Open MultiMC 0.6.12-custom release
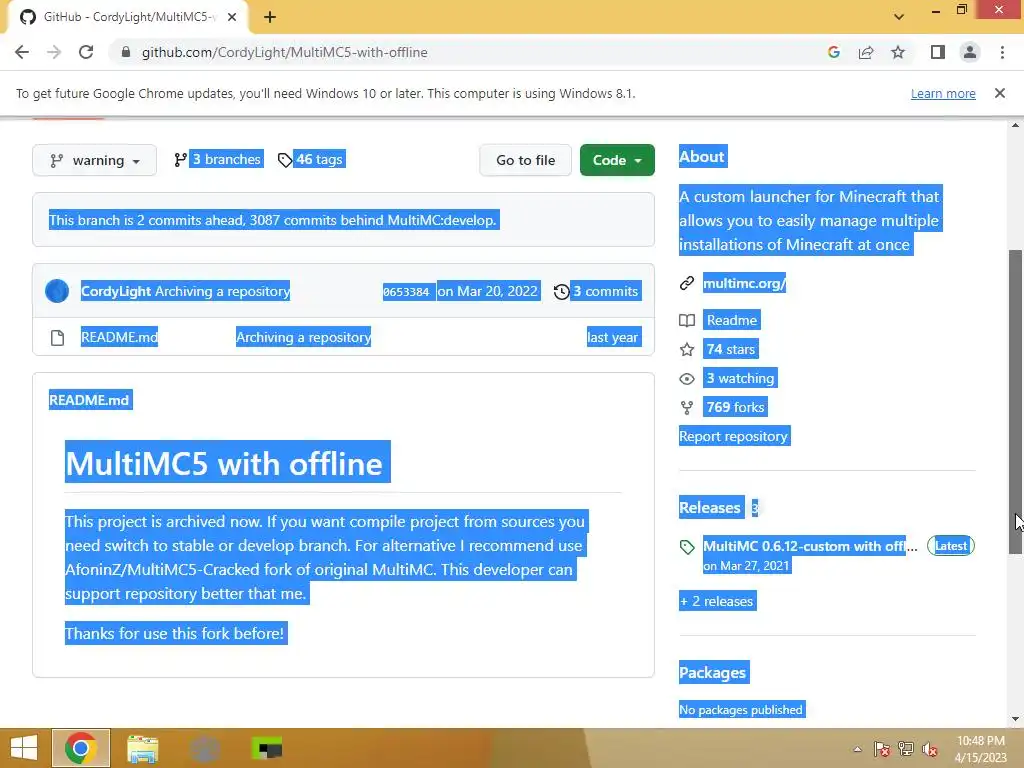This screenshot has width=1024, height=768. tap(810, 546)
